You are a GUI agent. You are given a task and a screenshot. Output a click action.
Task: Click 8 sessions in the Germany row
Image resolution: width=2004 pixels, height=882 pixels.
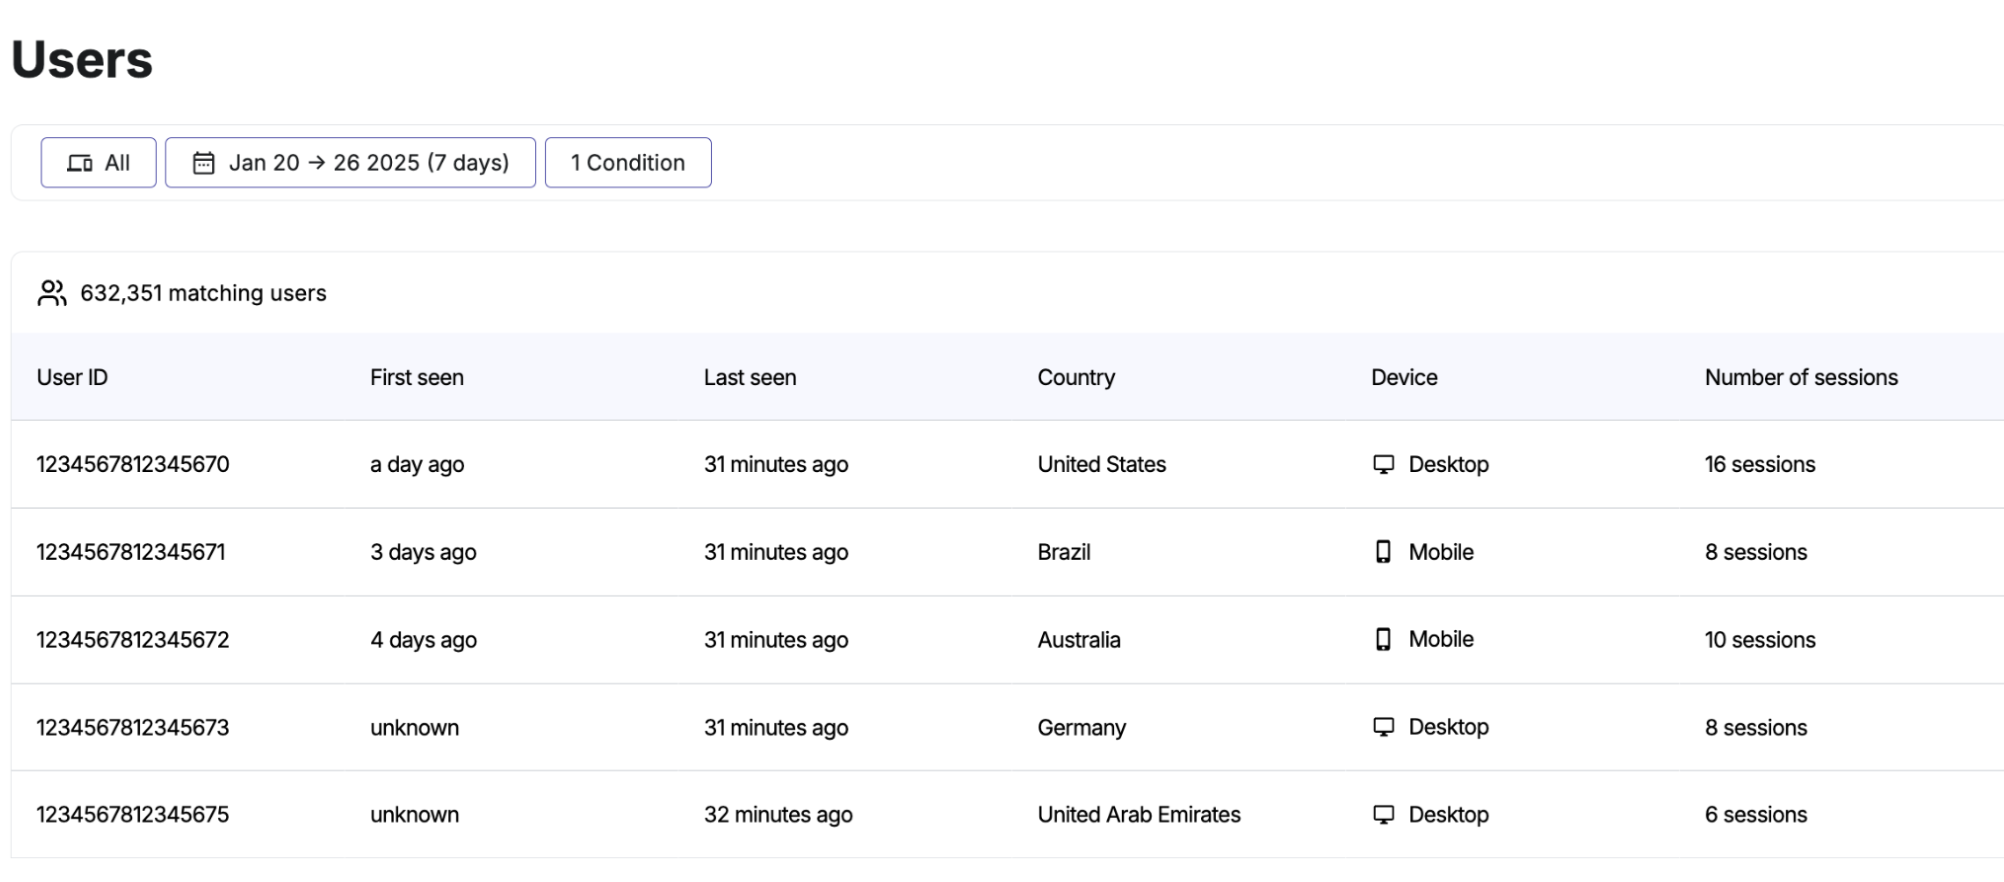[x=1756, y=727]
